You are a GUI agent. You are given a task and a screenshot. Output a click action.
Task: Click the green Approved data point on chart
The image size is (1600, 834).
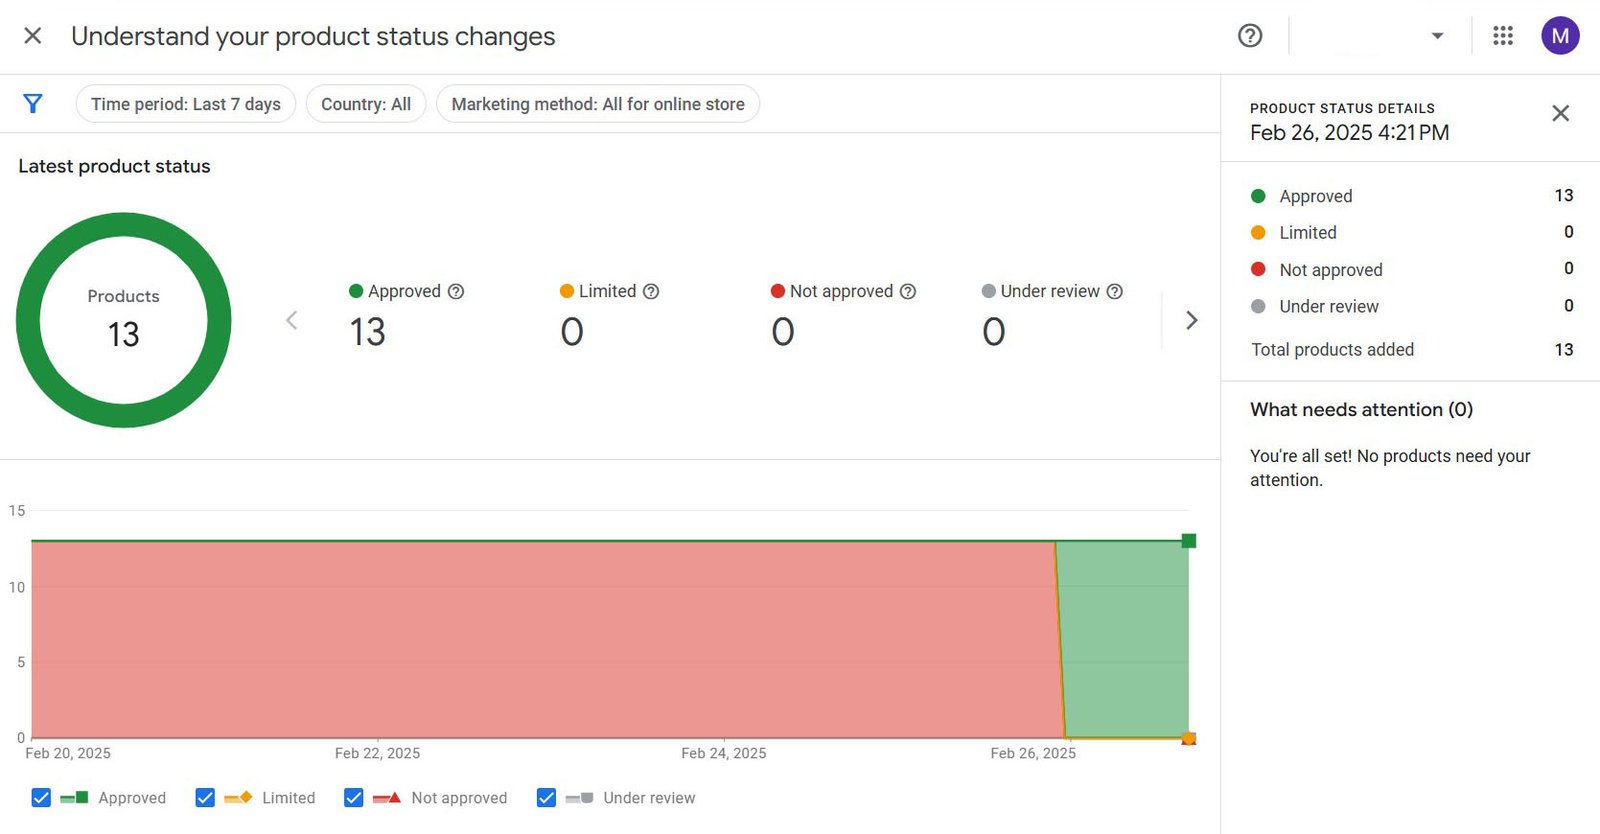[x=1188, y=541]
